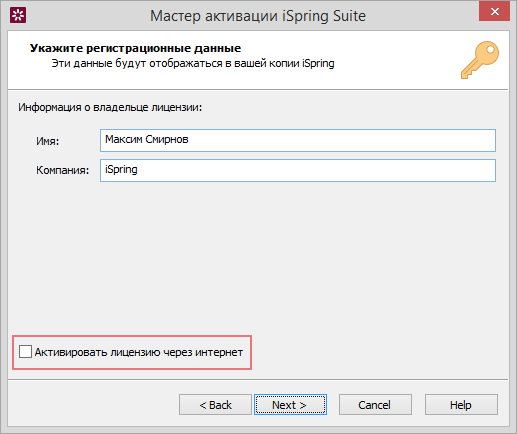517x434 pixels.
Task: Go to the previous step with Back
Action: (x=215, y=405)
